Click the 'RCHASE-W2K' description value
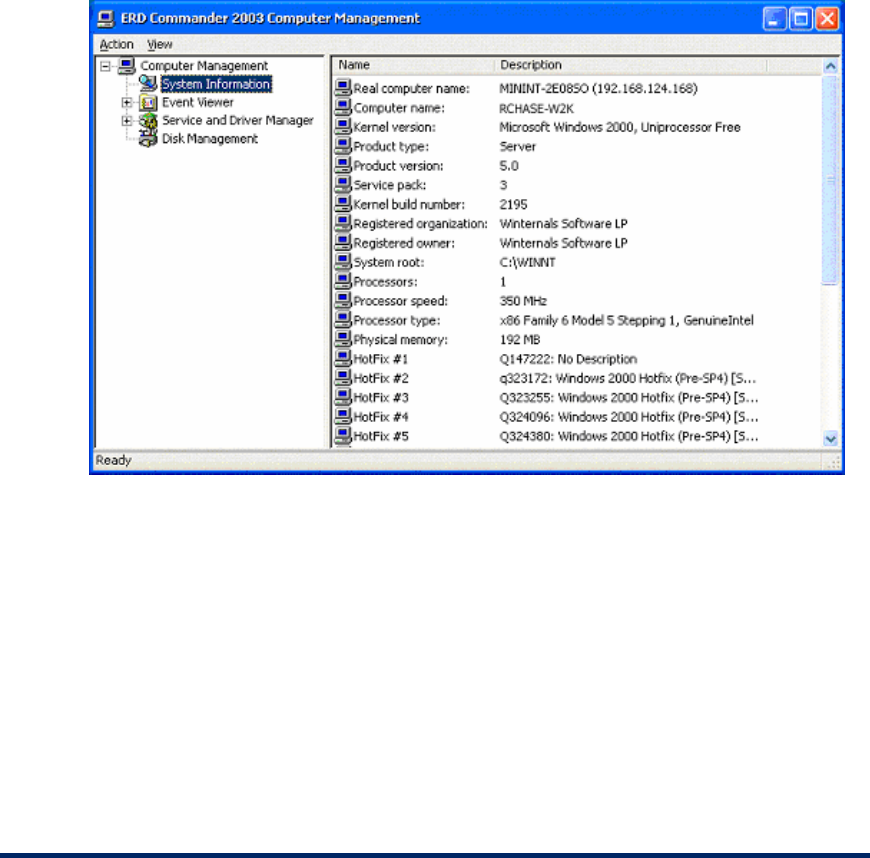 [536, 109]
